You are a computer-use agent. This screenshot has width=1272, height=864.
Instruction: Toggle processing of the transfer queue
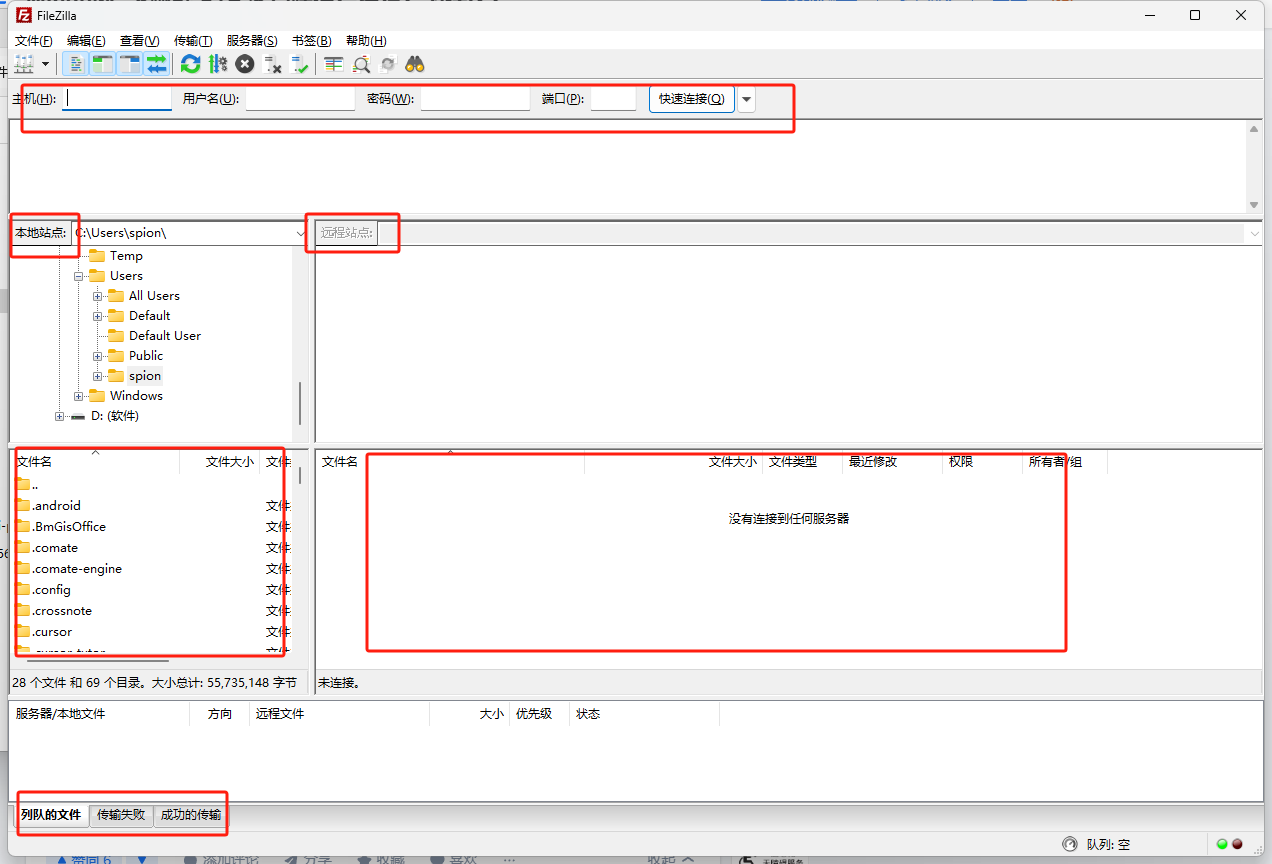pyautogui.click(x=218, y=64)
